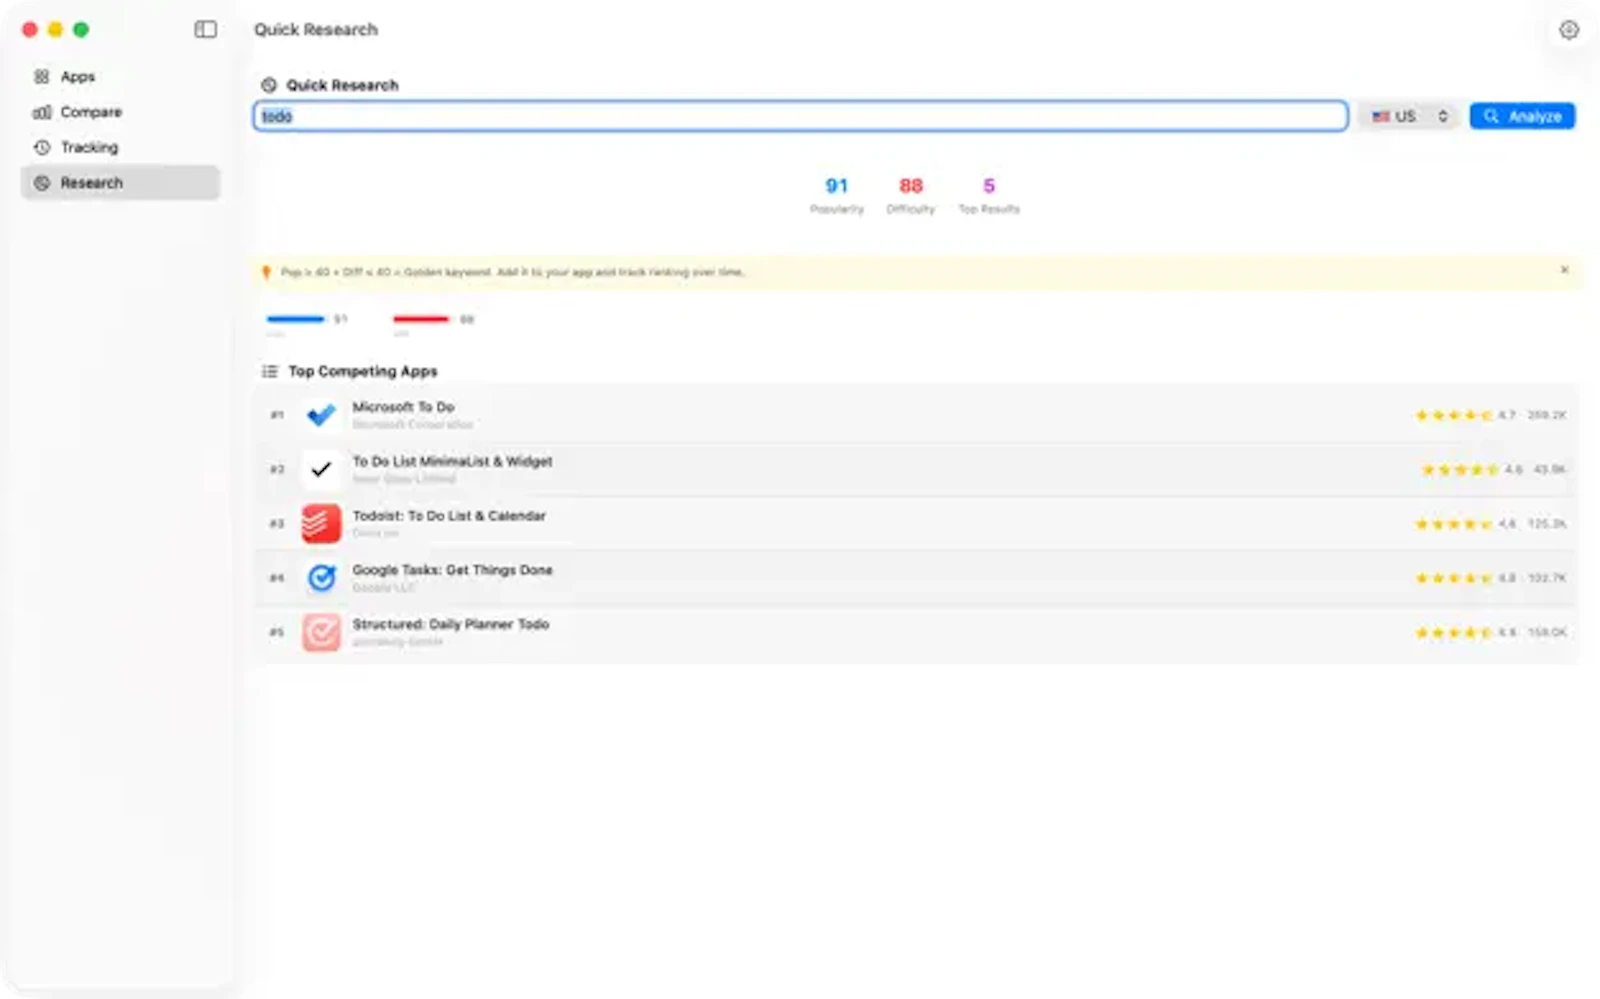Open the Todoist app icon
The width and height of the screenshot is (1600, 999).
point(321,523)
